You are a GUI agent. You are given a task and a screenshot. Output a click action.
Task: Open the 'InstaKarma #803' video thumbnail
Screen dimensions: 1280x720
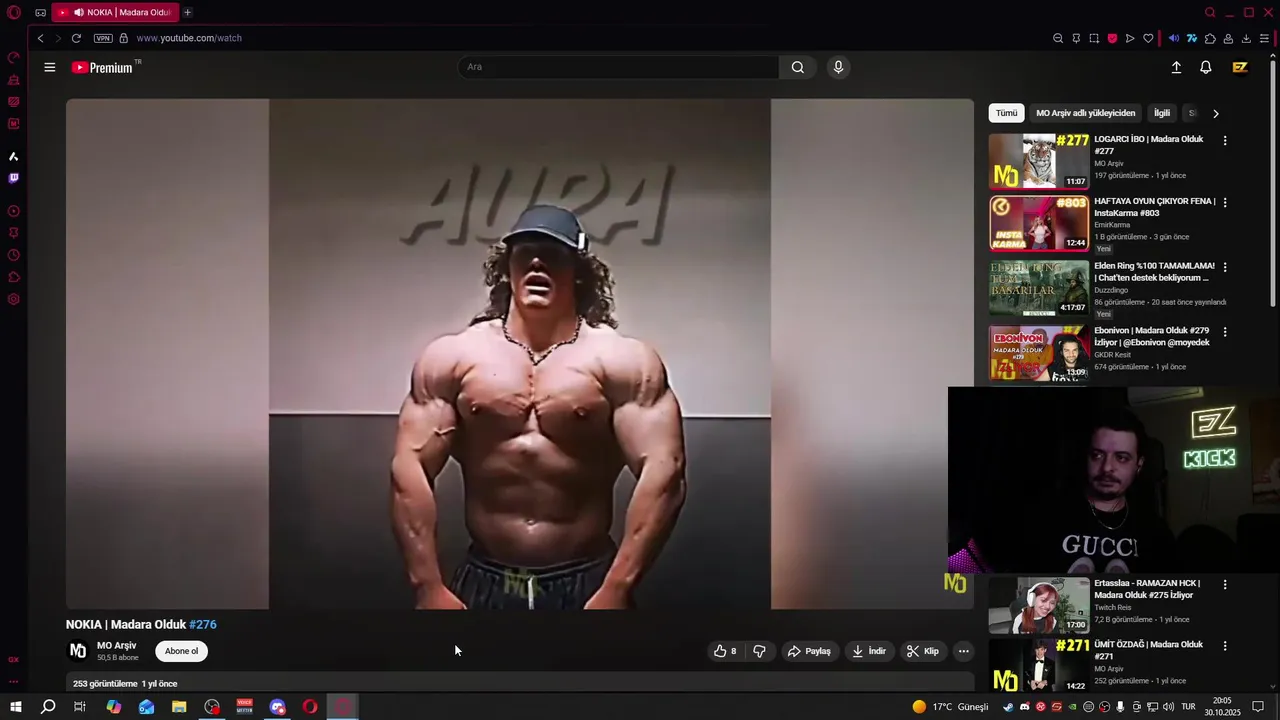[x=1039, y=223]
